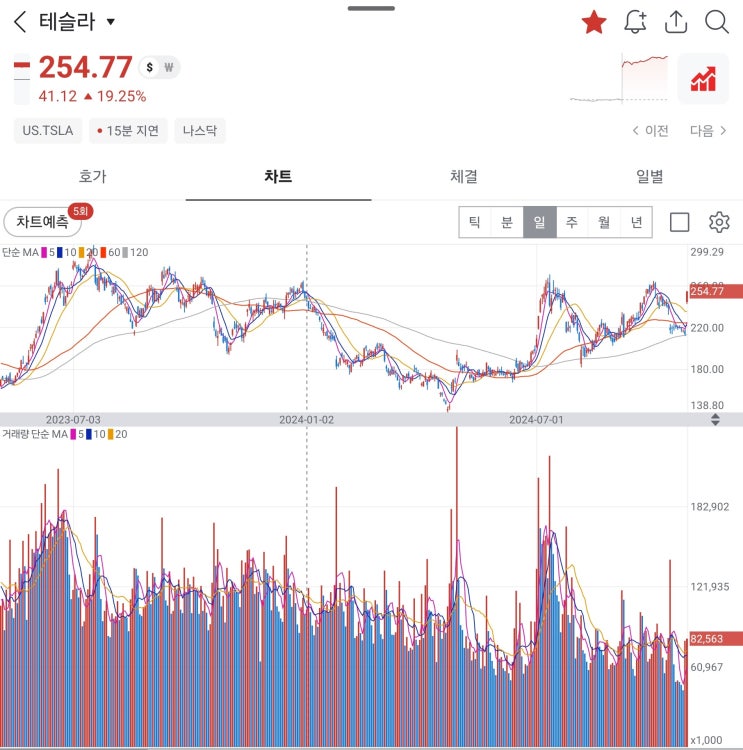743x750 pixels.
Task: Tap the square fullscreen chart icon
Action: point(679,222)
